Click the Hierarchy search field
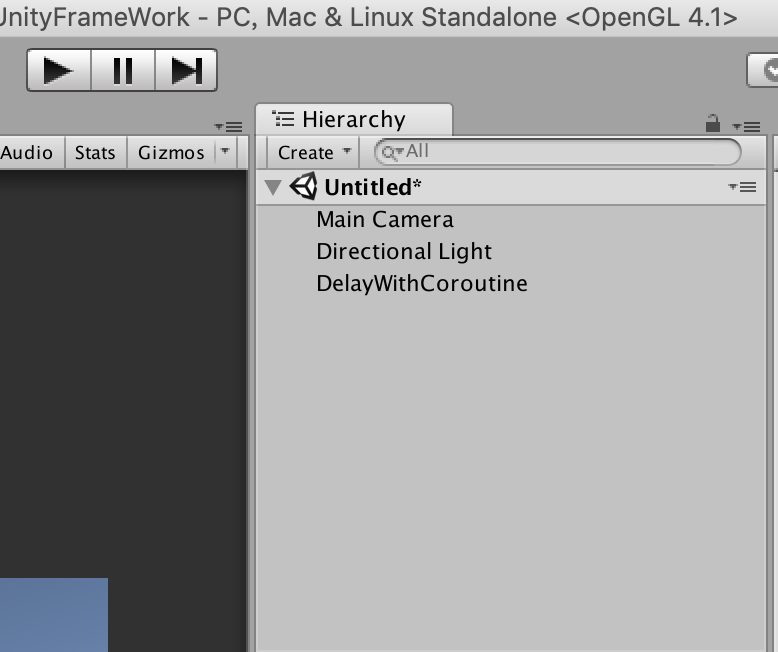Viewport: 778px width, 652px height. pos(558,152)
